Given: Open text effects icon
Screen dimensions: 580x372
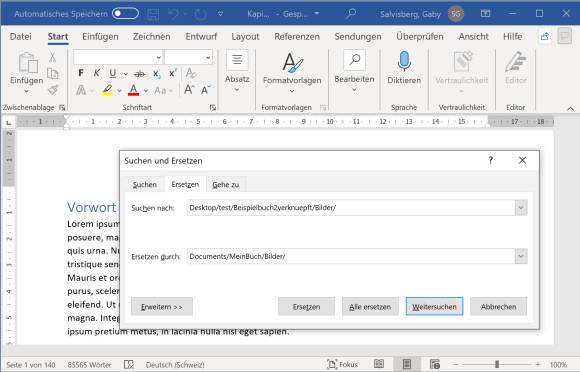Looking at the screenshot, I should pos(81,90).
